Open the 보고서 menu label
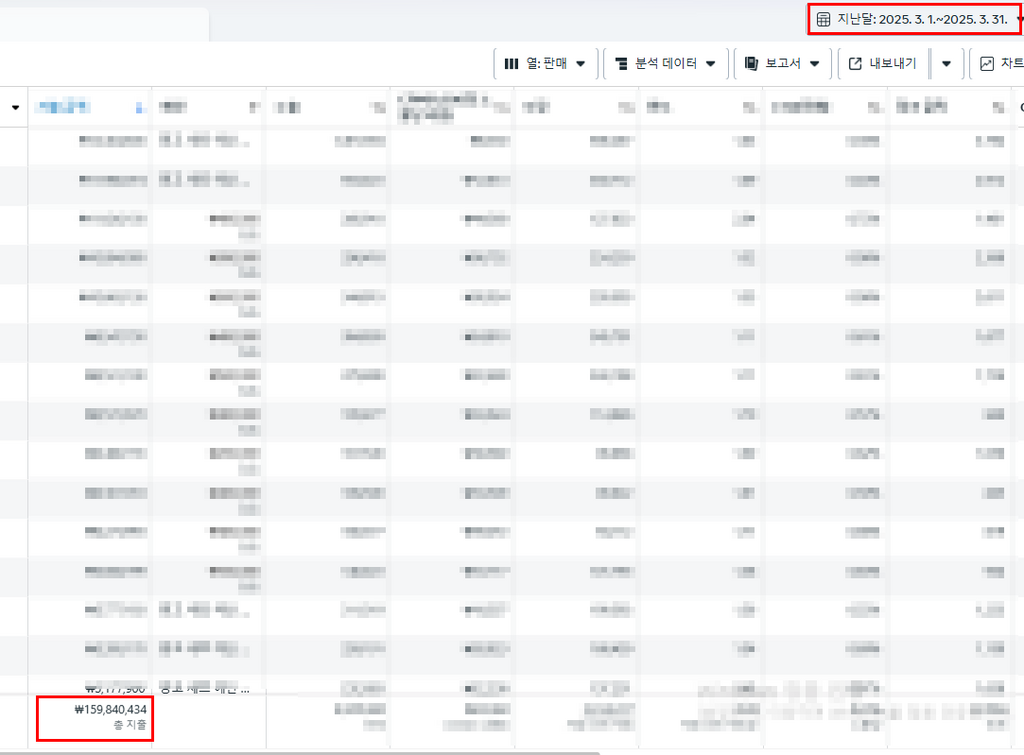This screenshot has height=755, width=1024. [785, 64]
